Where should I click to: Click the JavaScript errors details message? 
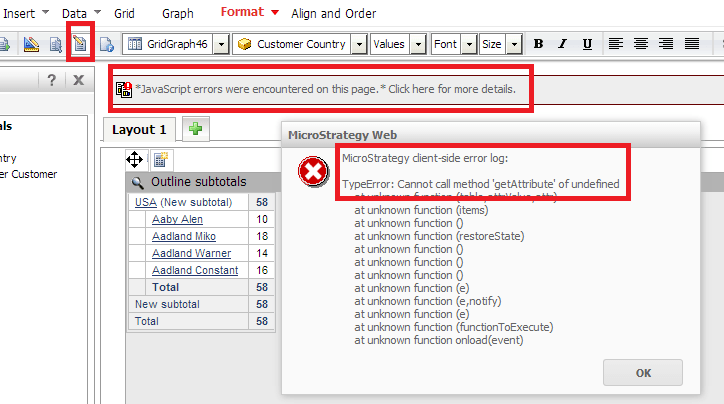pos(326,89)
